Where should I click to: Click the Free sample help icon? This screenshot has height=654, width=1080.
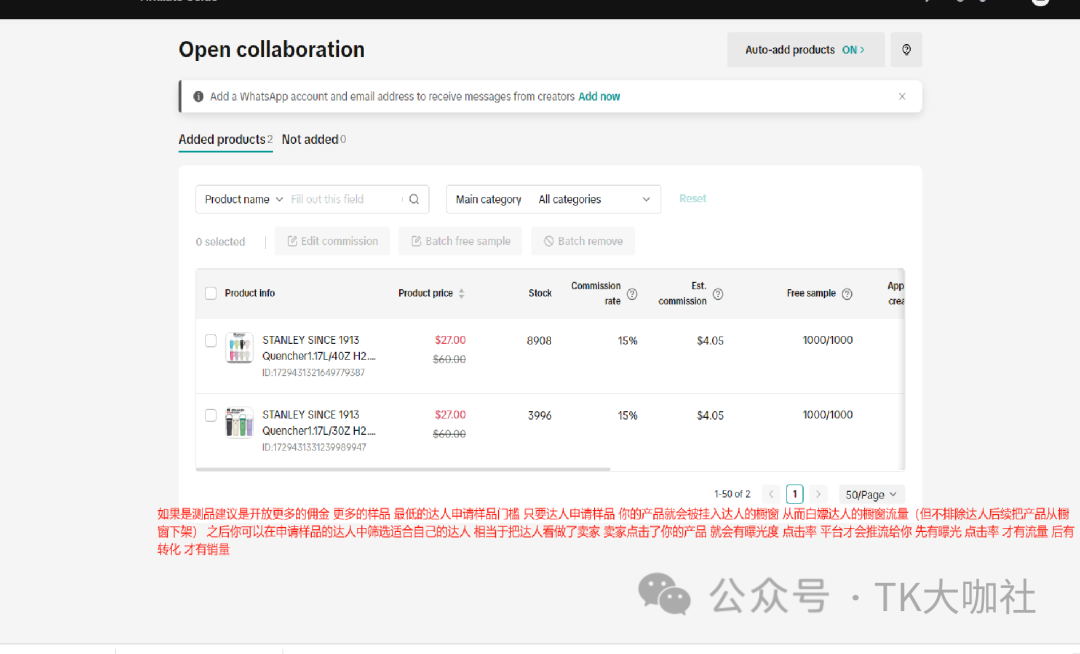pyautogui.click(x=847, y=294)
